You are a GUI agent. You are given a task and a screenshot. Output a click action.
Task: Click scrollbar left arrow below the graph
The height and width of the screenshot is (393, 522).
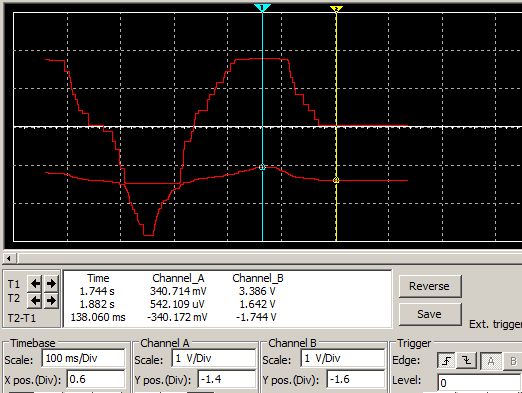point(9,258)
